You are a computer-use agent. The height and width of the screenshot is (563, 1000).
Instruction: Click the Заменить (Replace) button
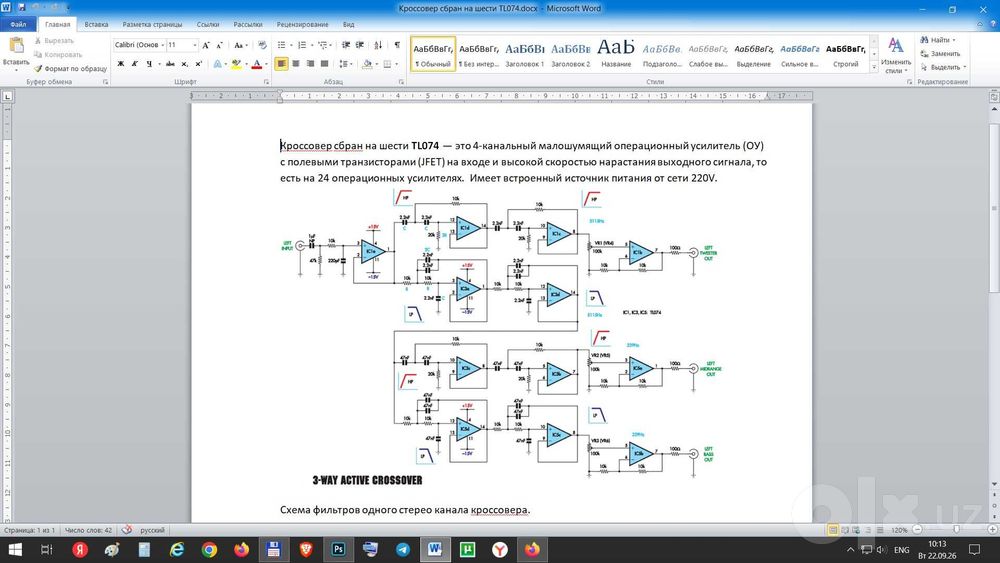pyautogui.click(x=941, y=54)
